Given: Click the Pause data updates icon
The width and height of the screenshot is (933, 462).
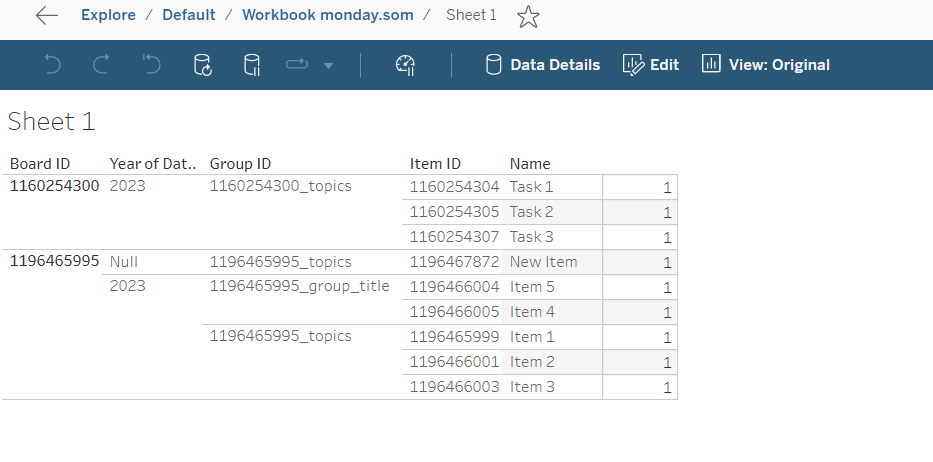Looking at the screenshot, I should (252, 65).
